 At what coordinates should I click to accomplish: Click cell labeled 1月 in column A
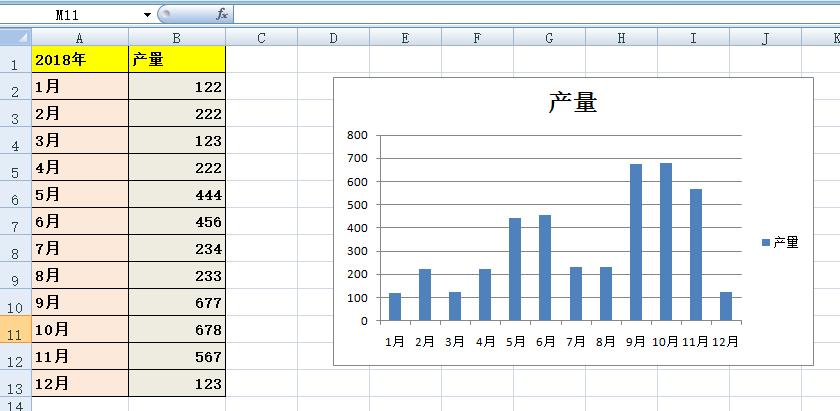(80, 86)
